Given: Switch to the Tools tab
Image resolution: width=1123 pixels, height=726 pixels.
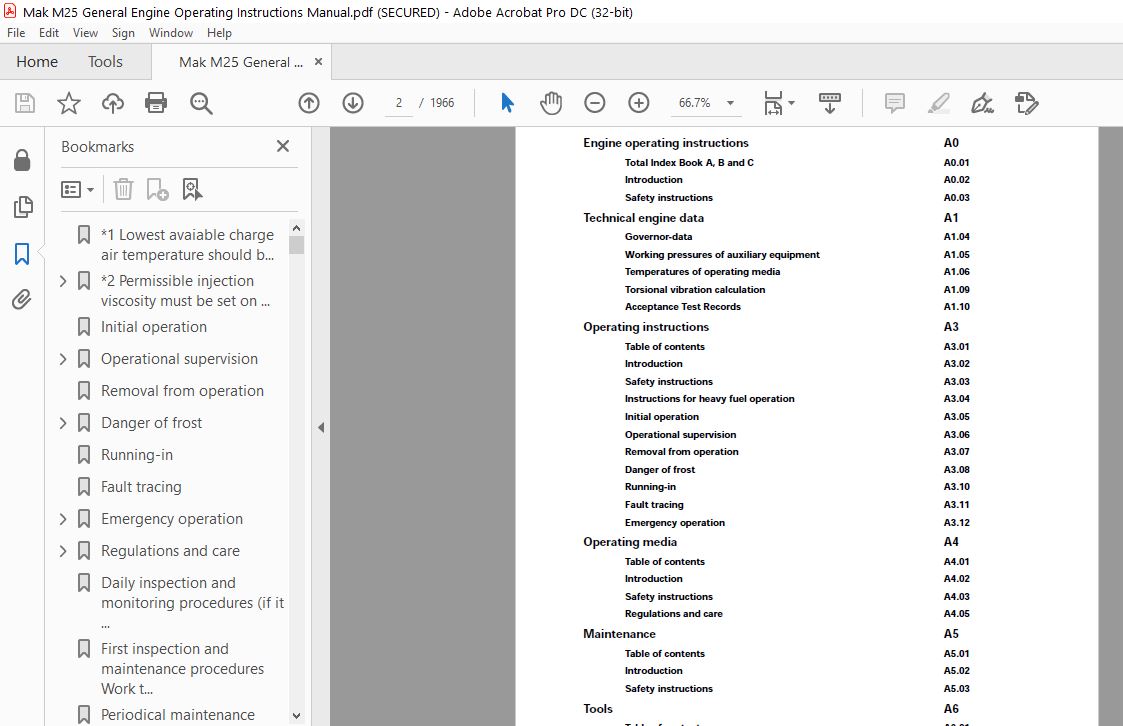Looking at the screenshot, I should [105, 62].
